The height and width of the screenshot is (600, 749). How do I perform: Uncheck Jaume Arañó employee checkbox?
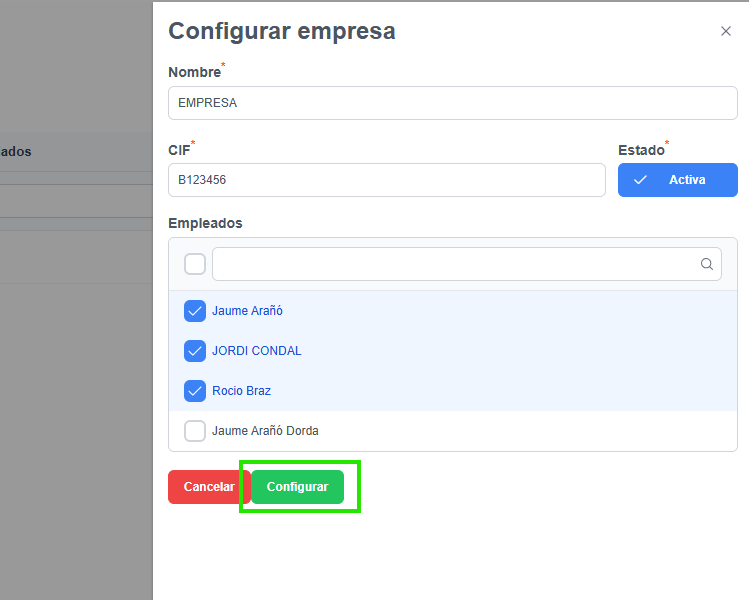point(195,311)
